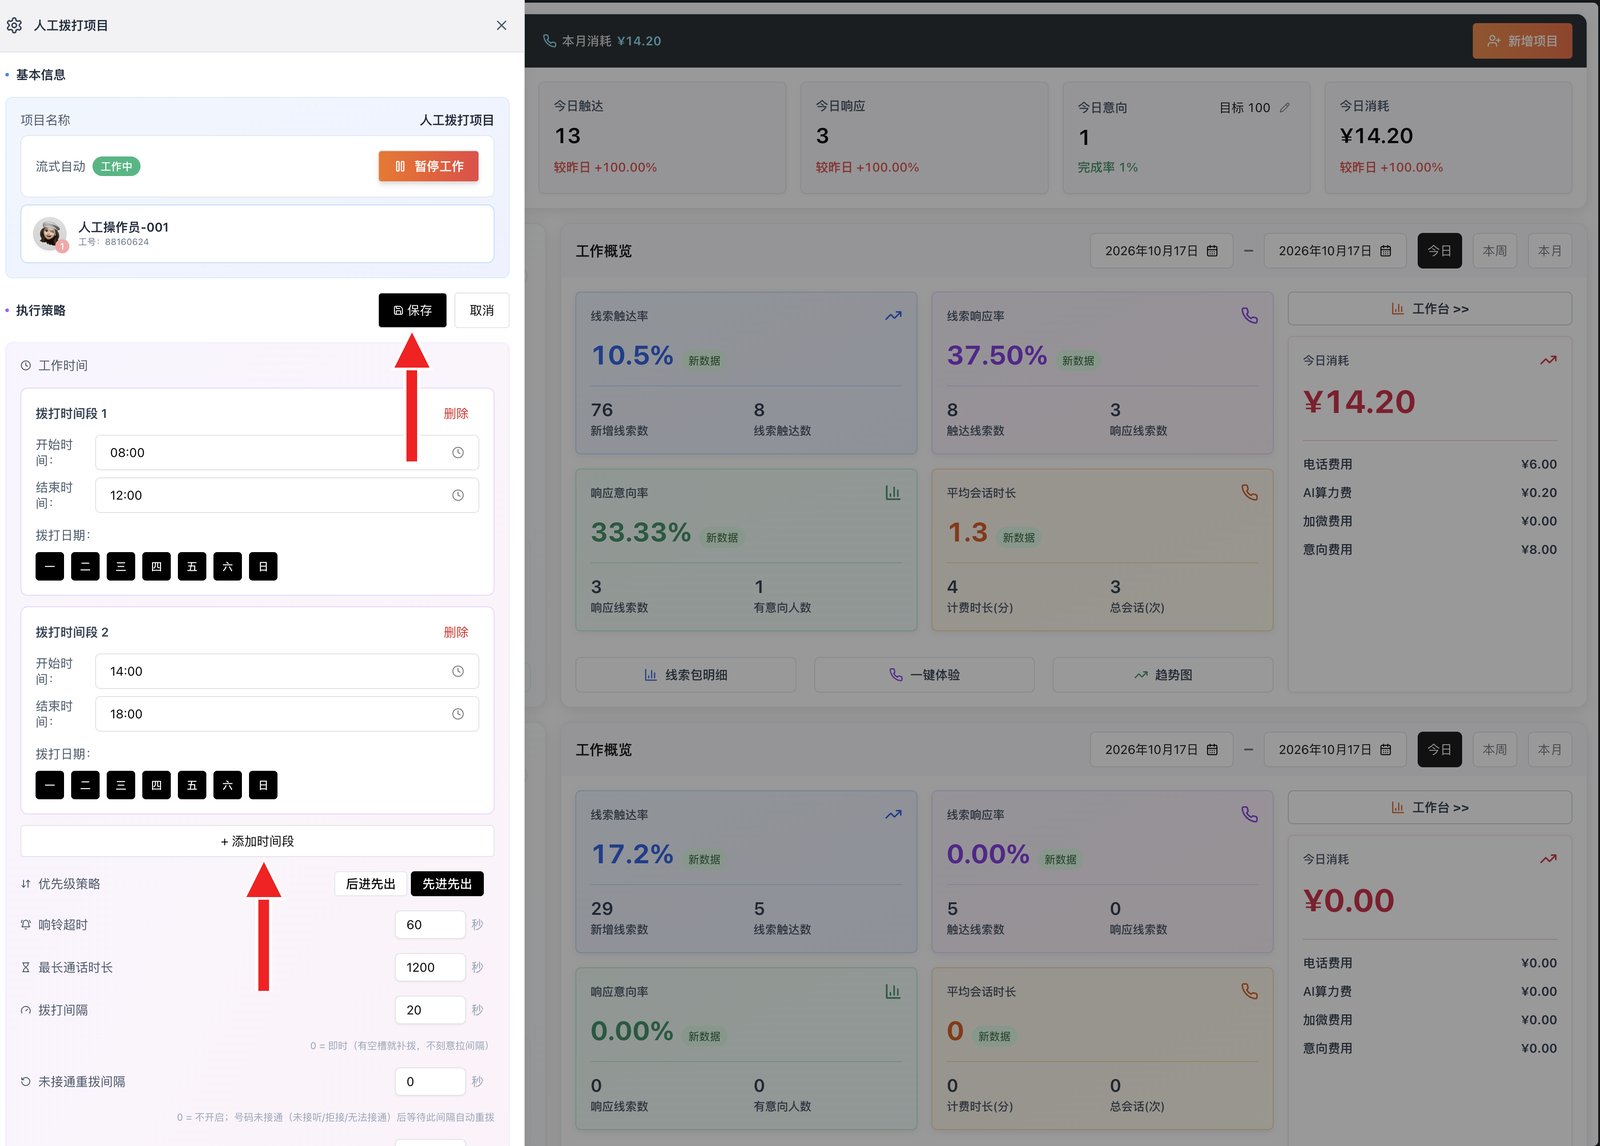This screenshot has width=1600, height=1146.
Task: Click trend icon on the 10.5% 线索触达率 card
Action: pyautogui.click(x=893, y=316)
